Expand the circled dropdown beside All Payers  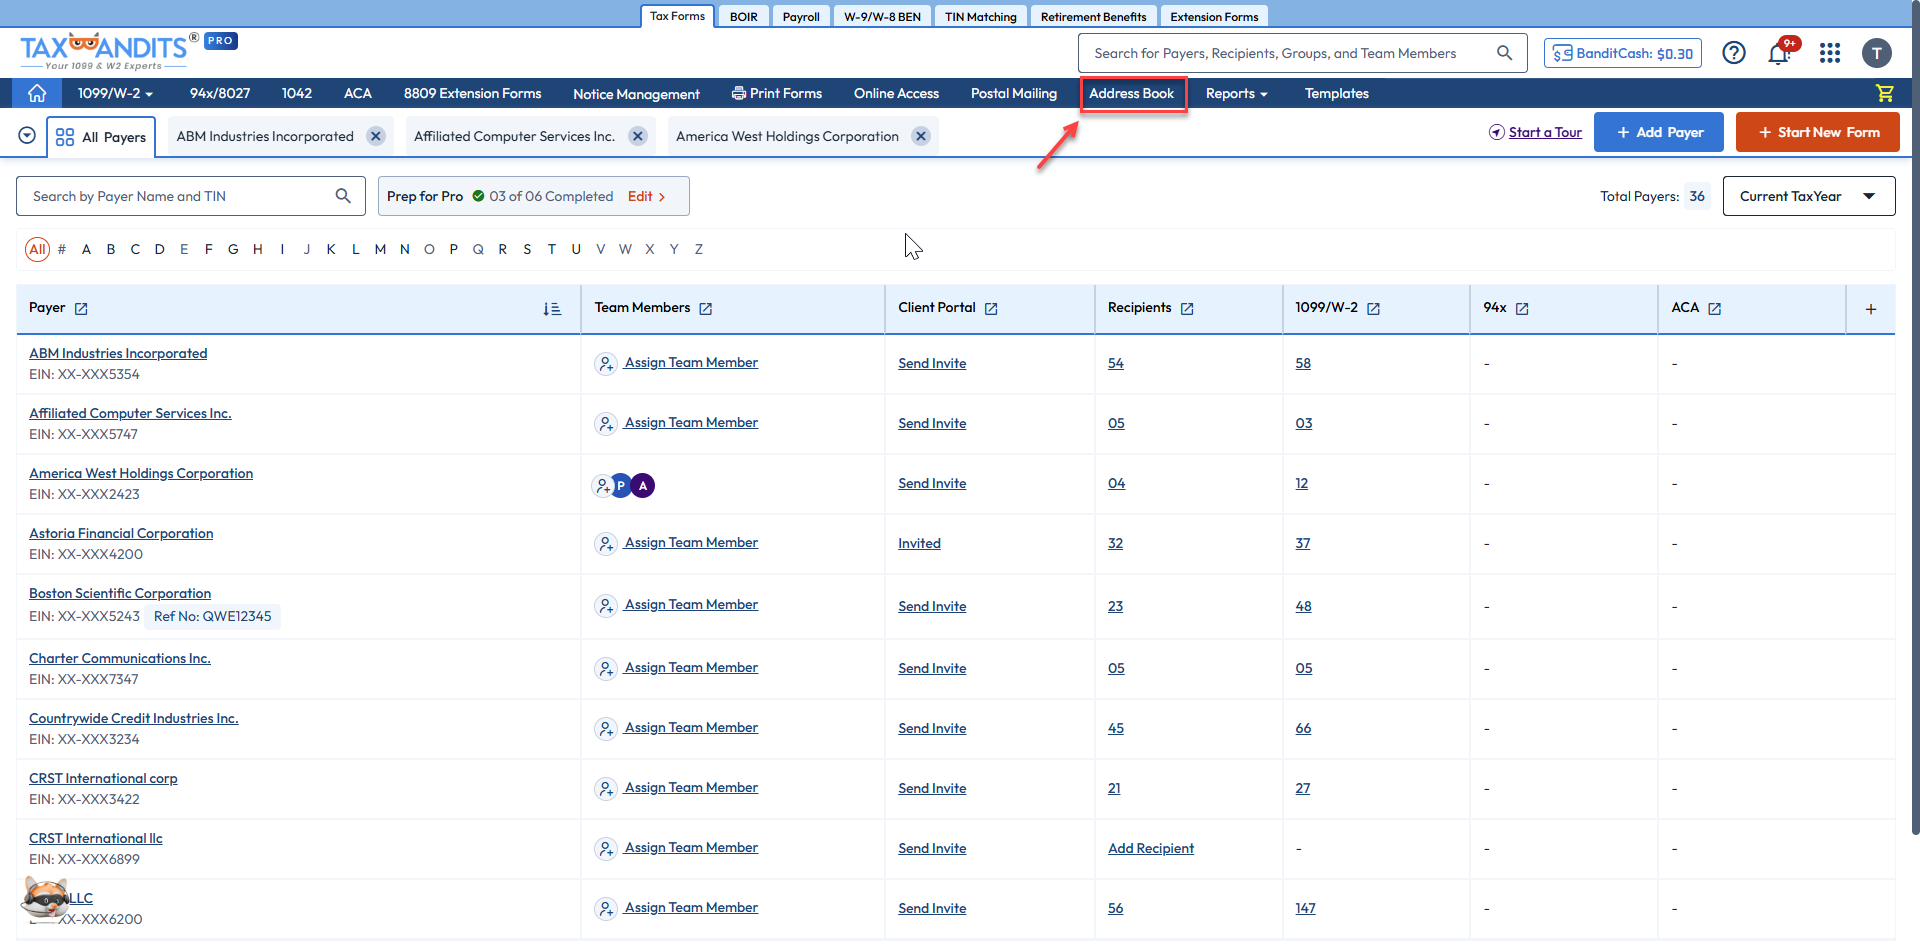click(x=27, y=135)
